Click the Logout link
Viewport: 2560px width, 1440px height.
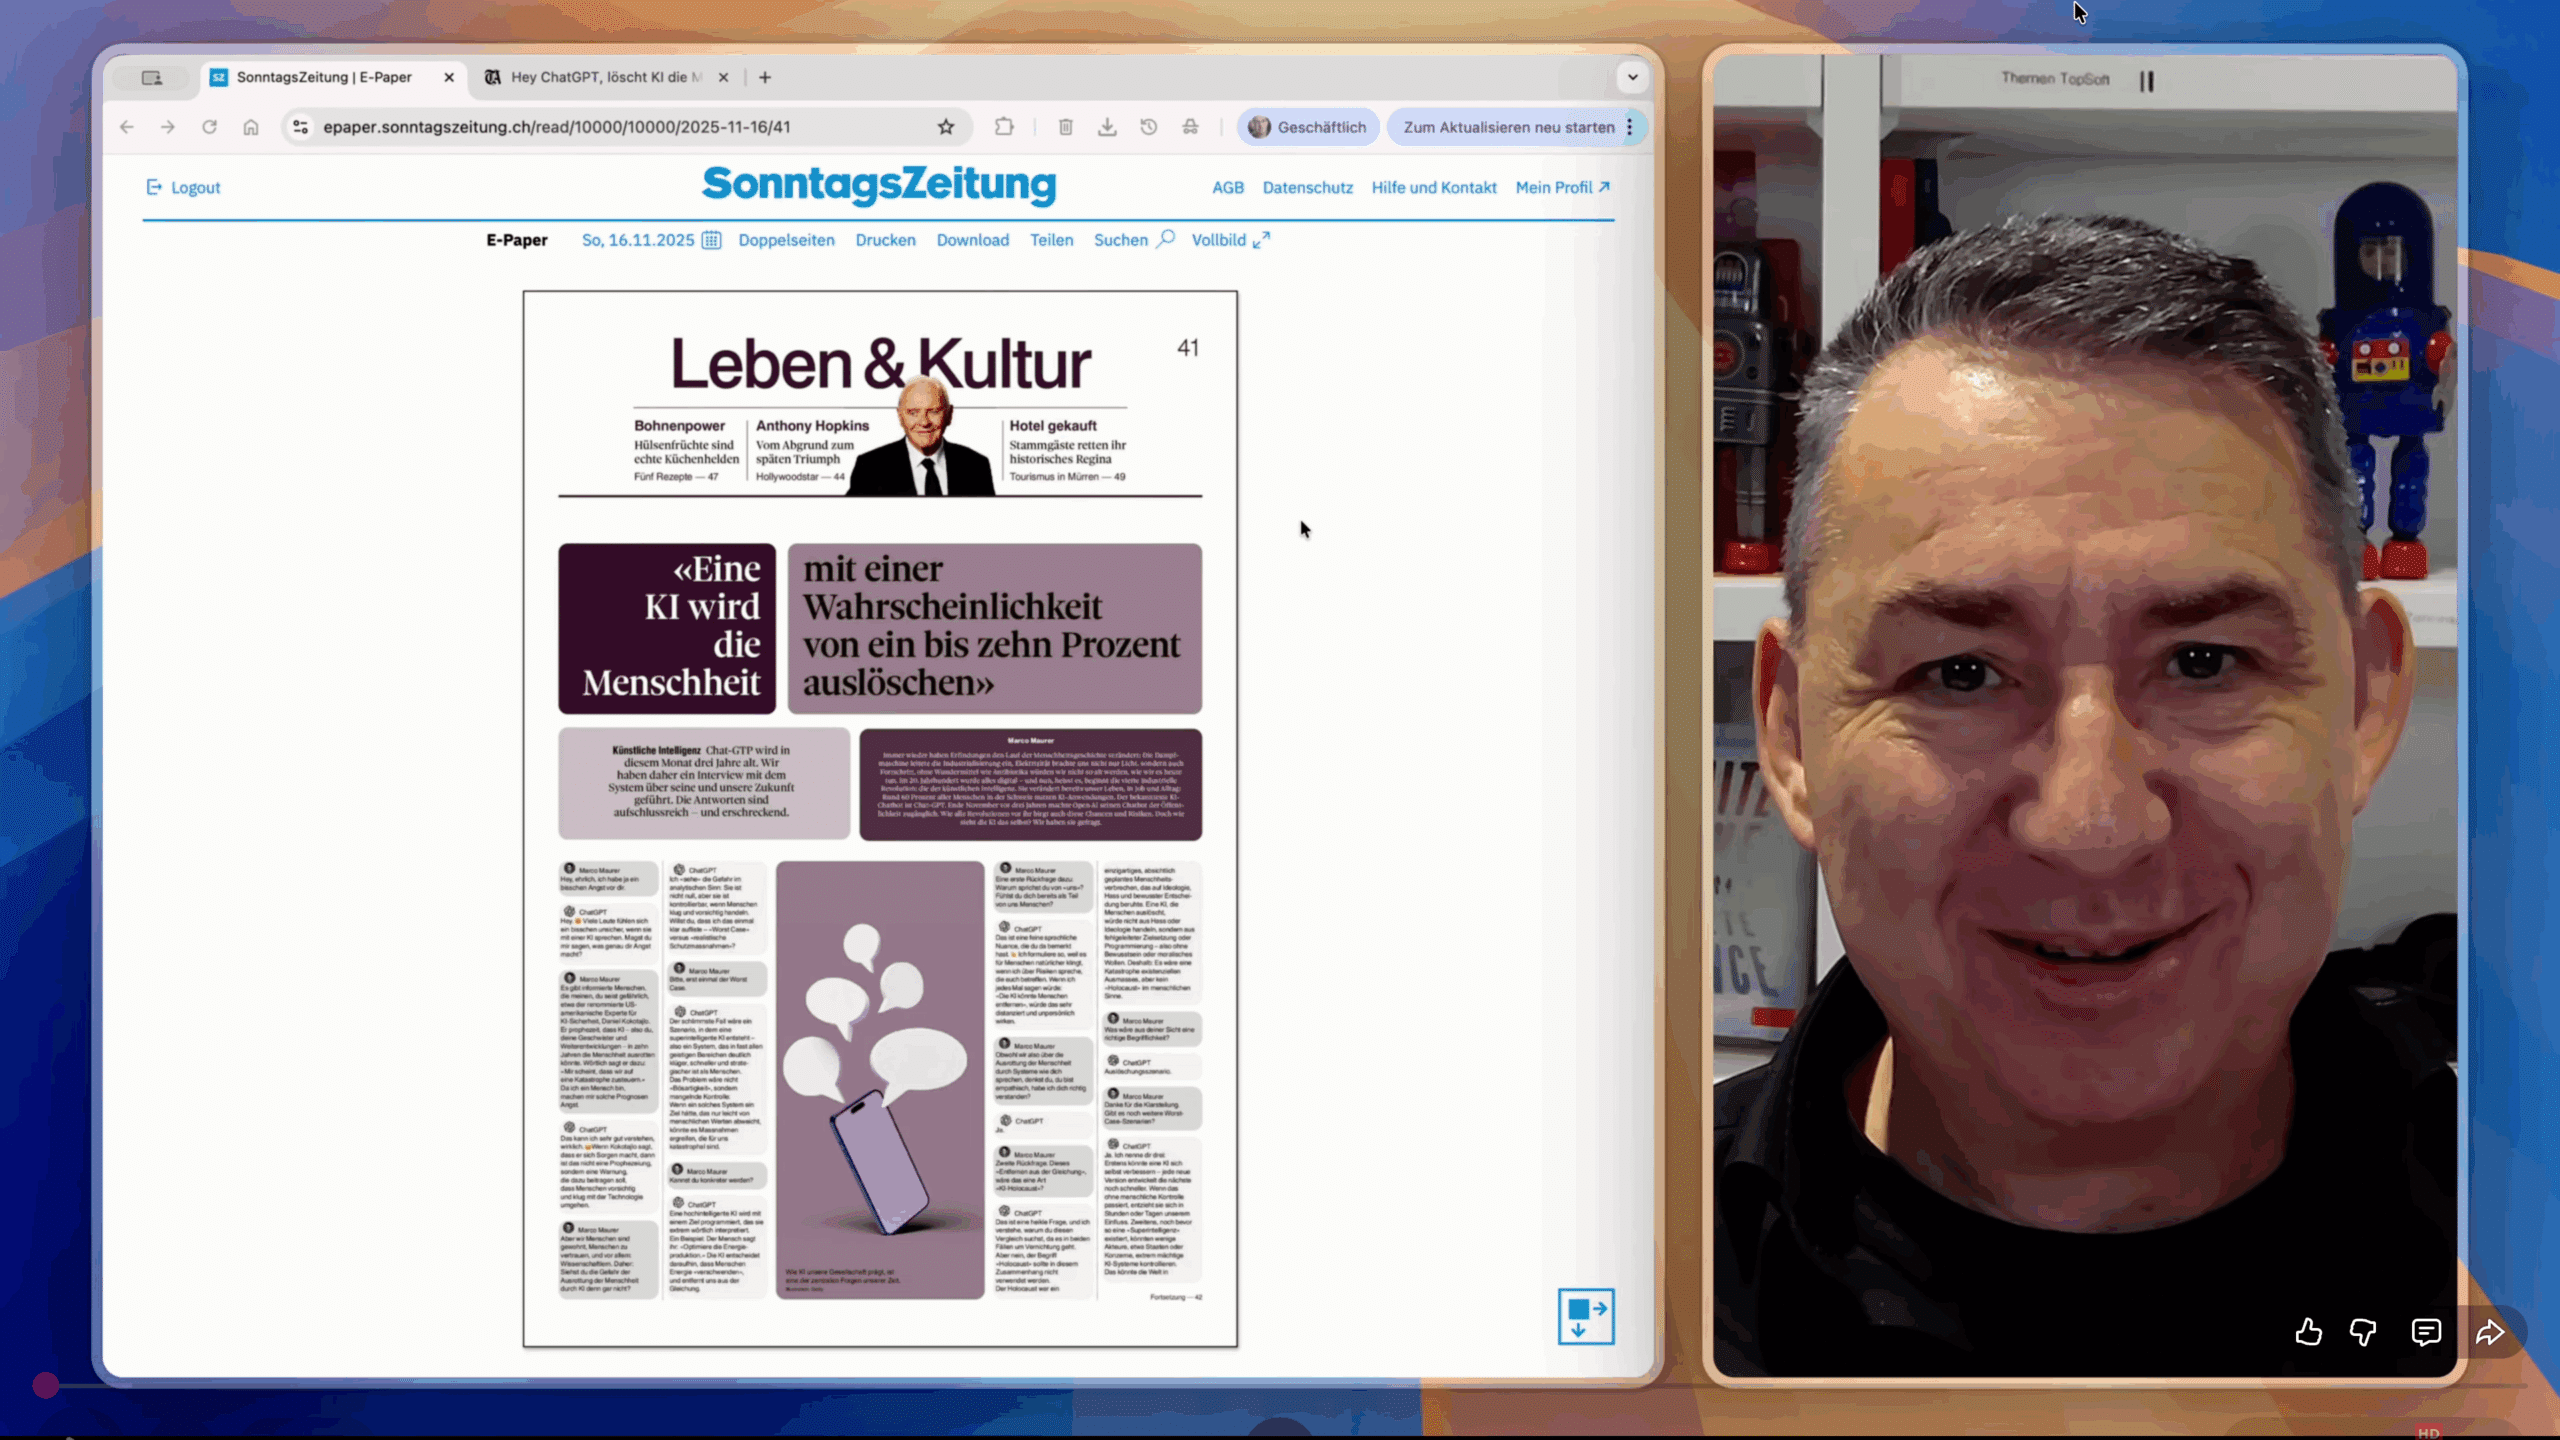click(184, 188)
